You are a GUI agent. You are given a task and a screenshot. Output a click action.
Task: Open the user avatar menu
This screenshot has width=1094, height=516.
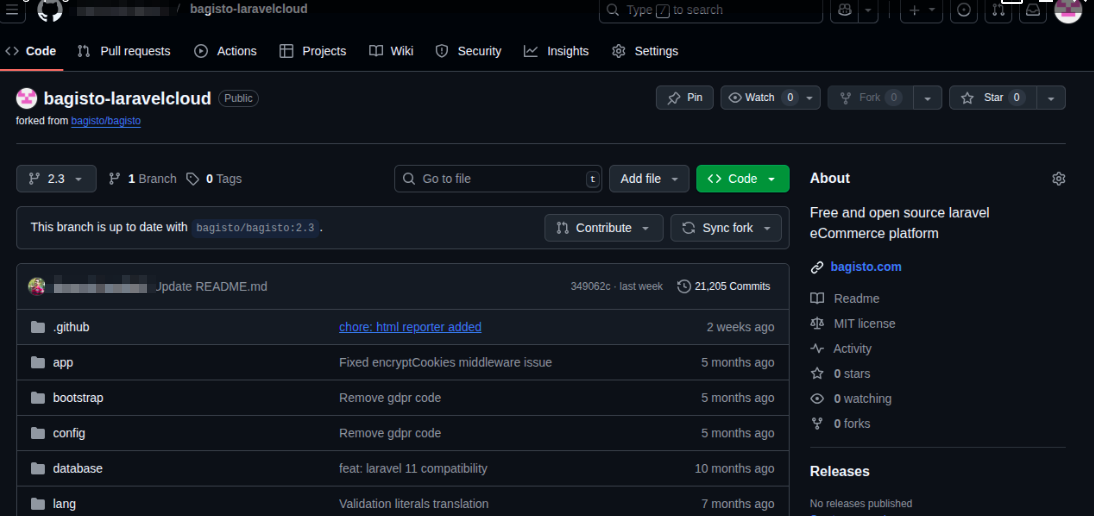[1067, 10]
